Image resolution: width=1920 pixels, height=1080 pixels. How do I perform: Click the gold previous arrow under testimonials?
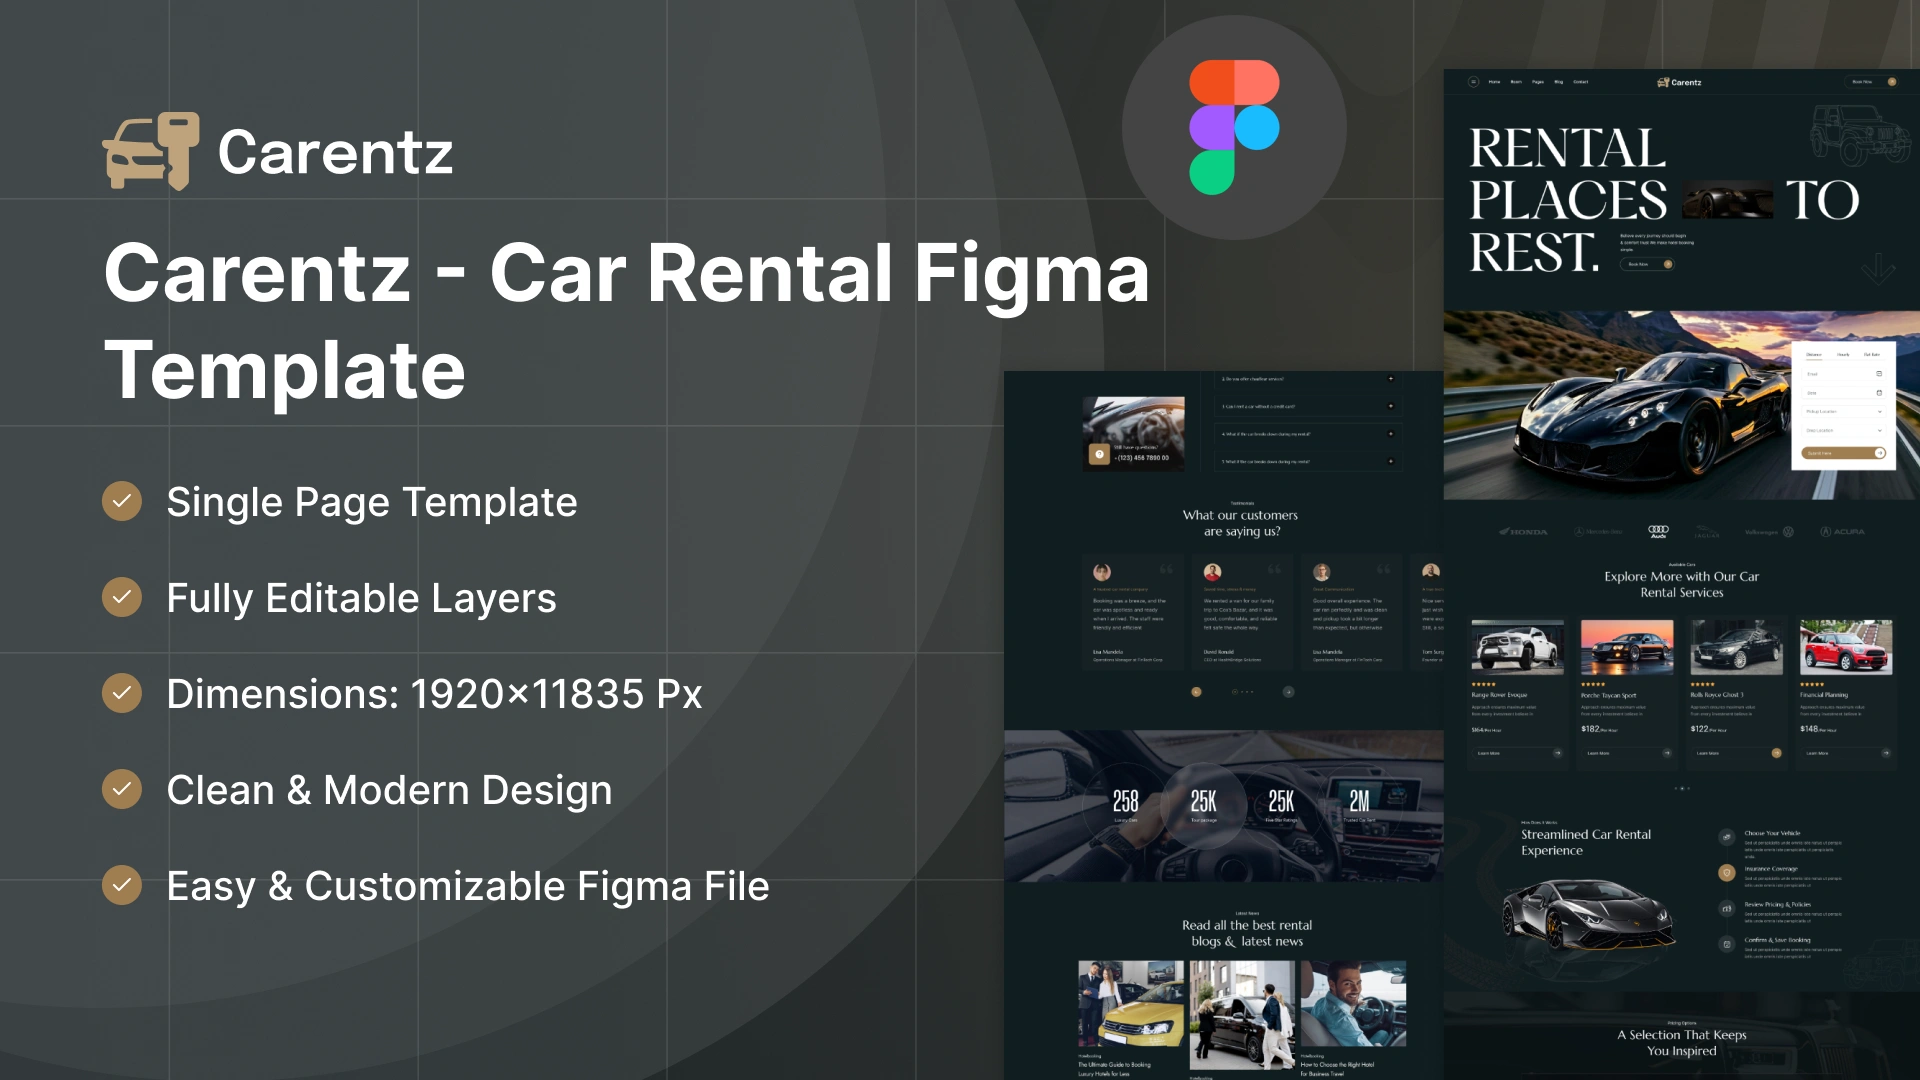point(1196,691)
